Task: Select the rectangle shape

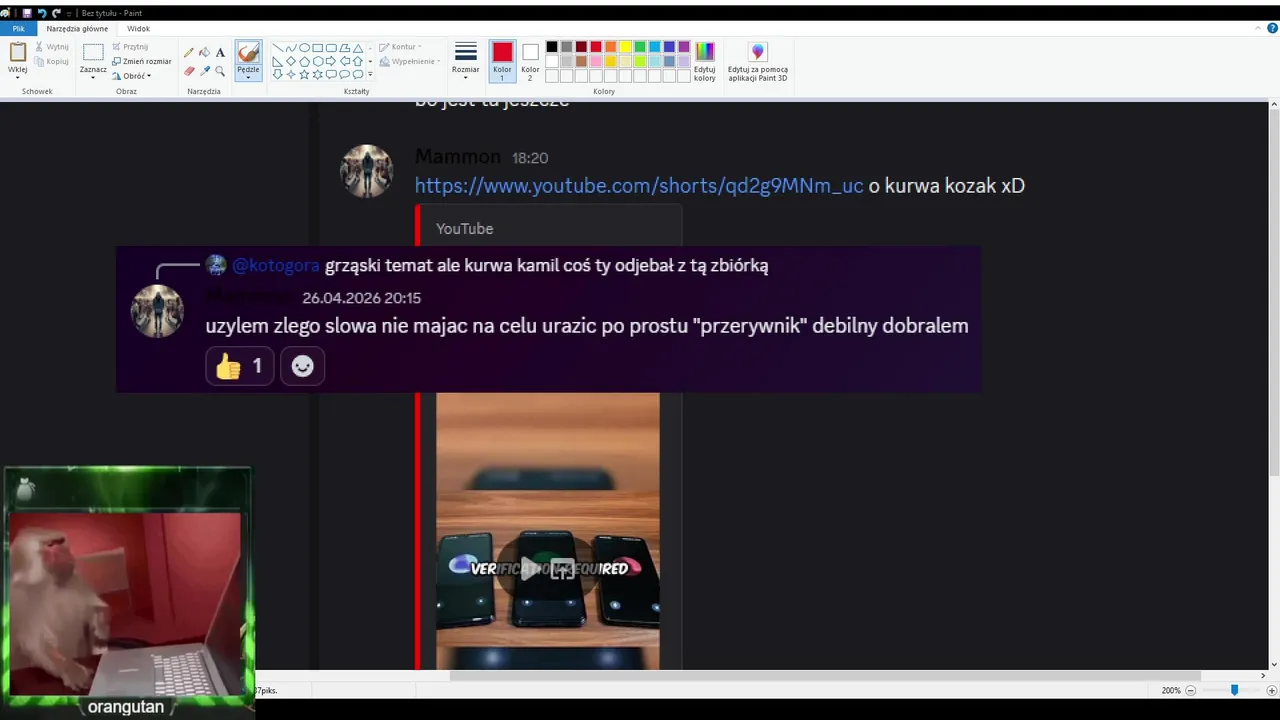Action: 318,48
